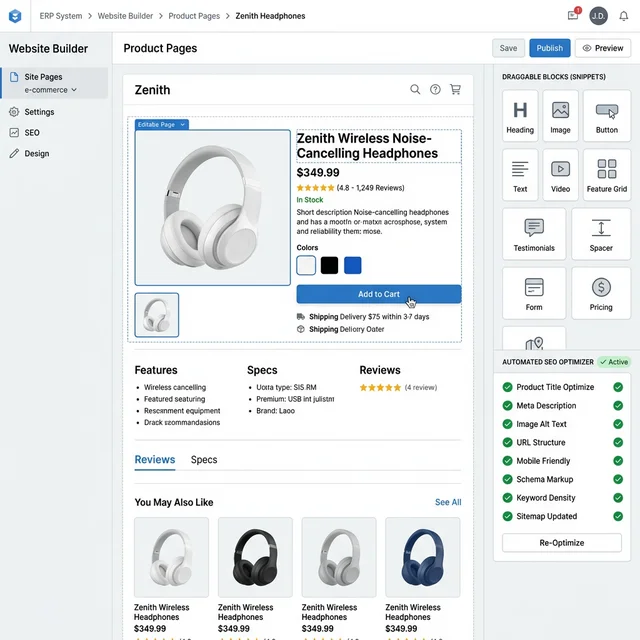Select the Text block snippet
Viewport: 640px width, 640px height.
[x=520, y=175]
